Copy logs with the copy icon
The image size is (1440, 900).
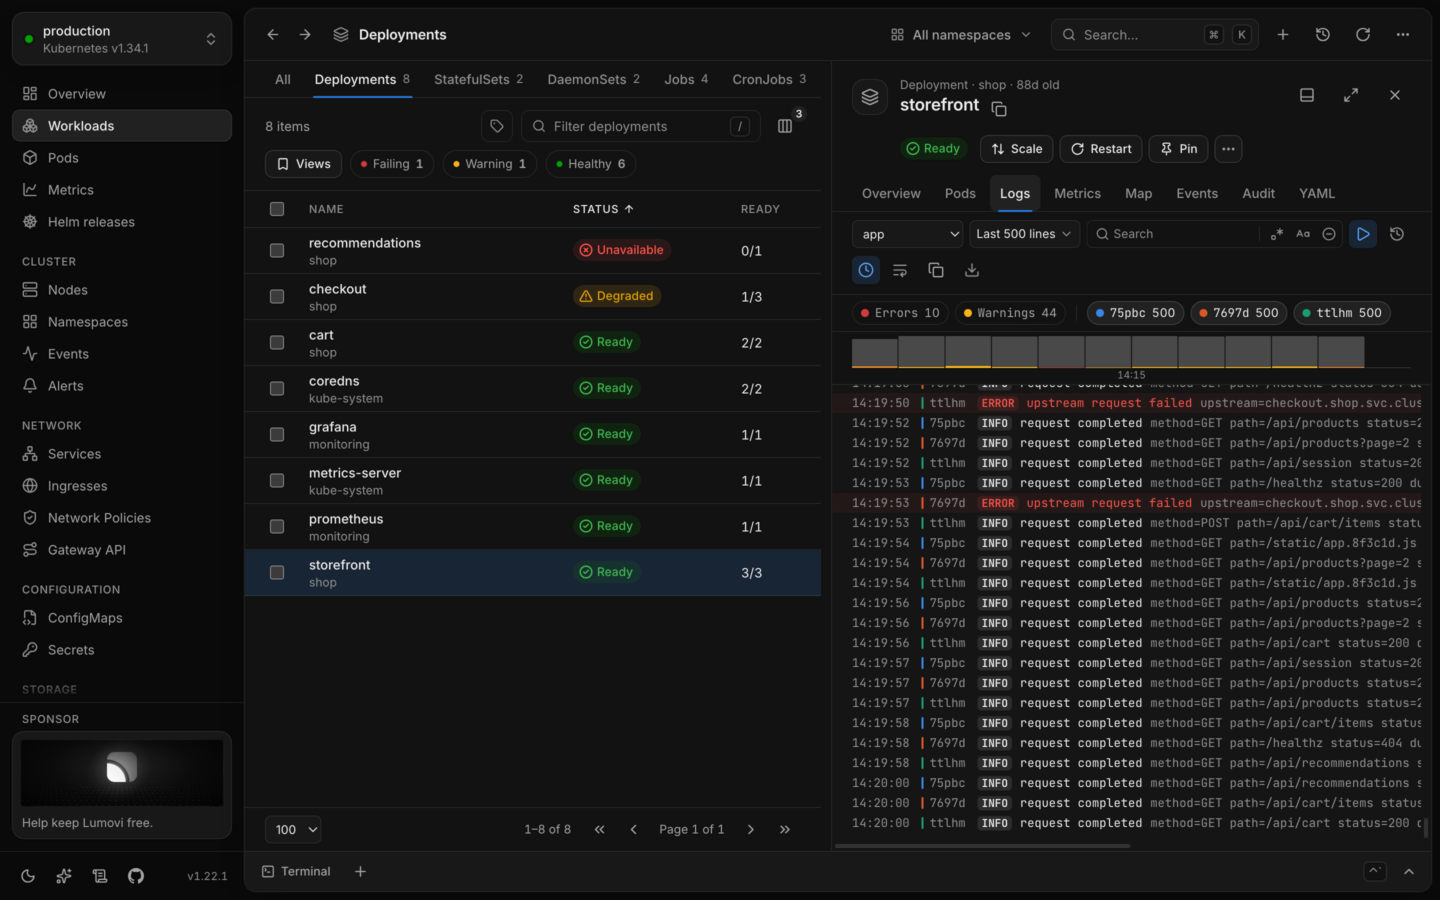(936, 270)
